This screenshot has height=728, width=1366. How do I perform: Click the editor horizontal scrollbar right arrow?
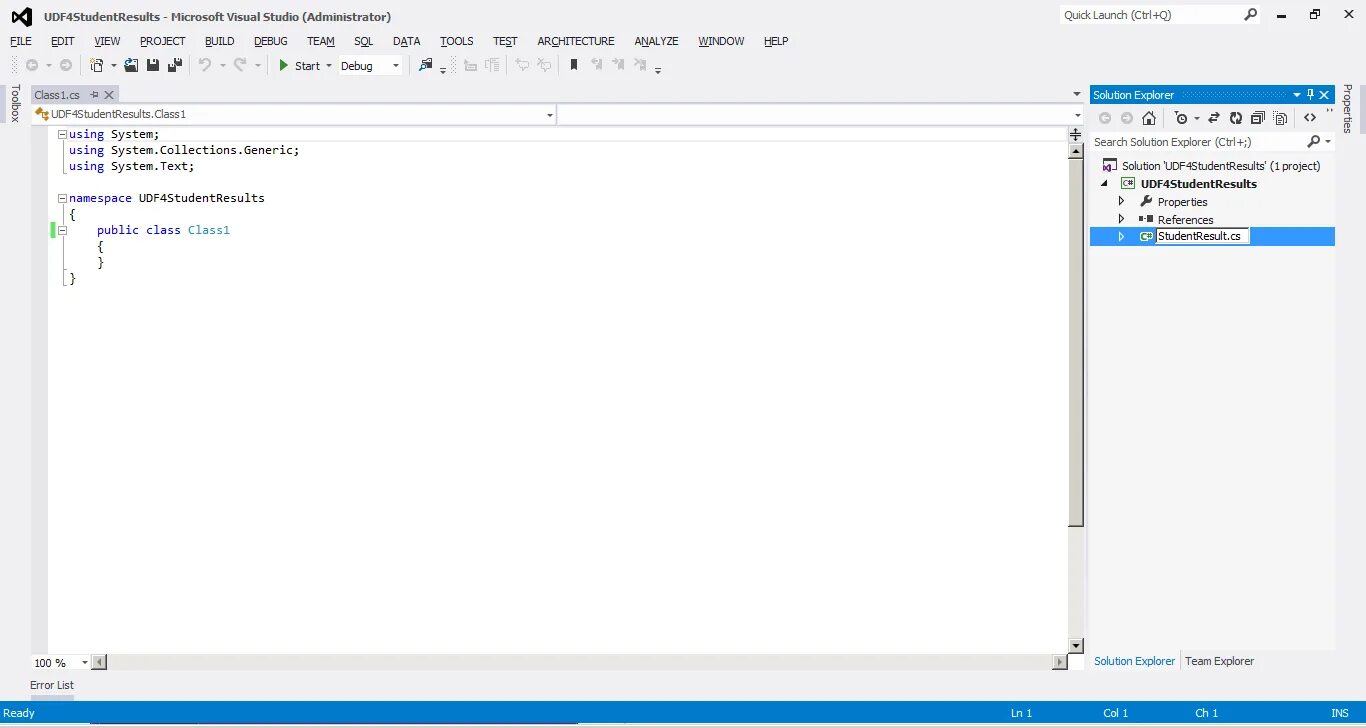coord(1060,662)
